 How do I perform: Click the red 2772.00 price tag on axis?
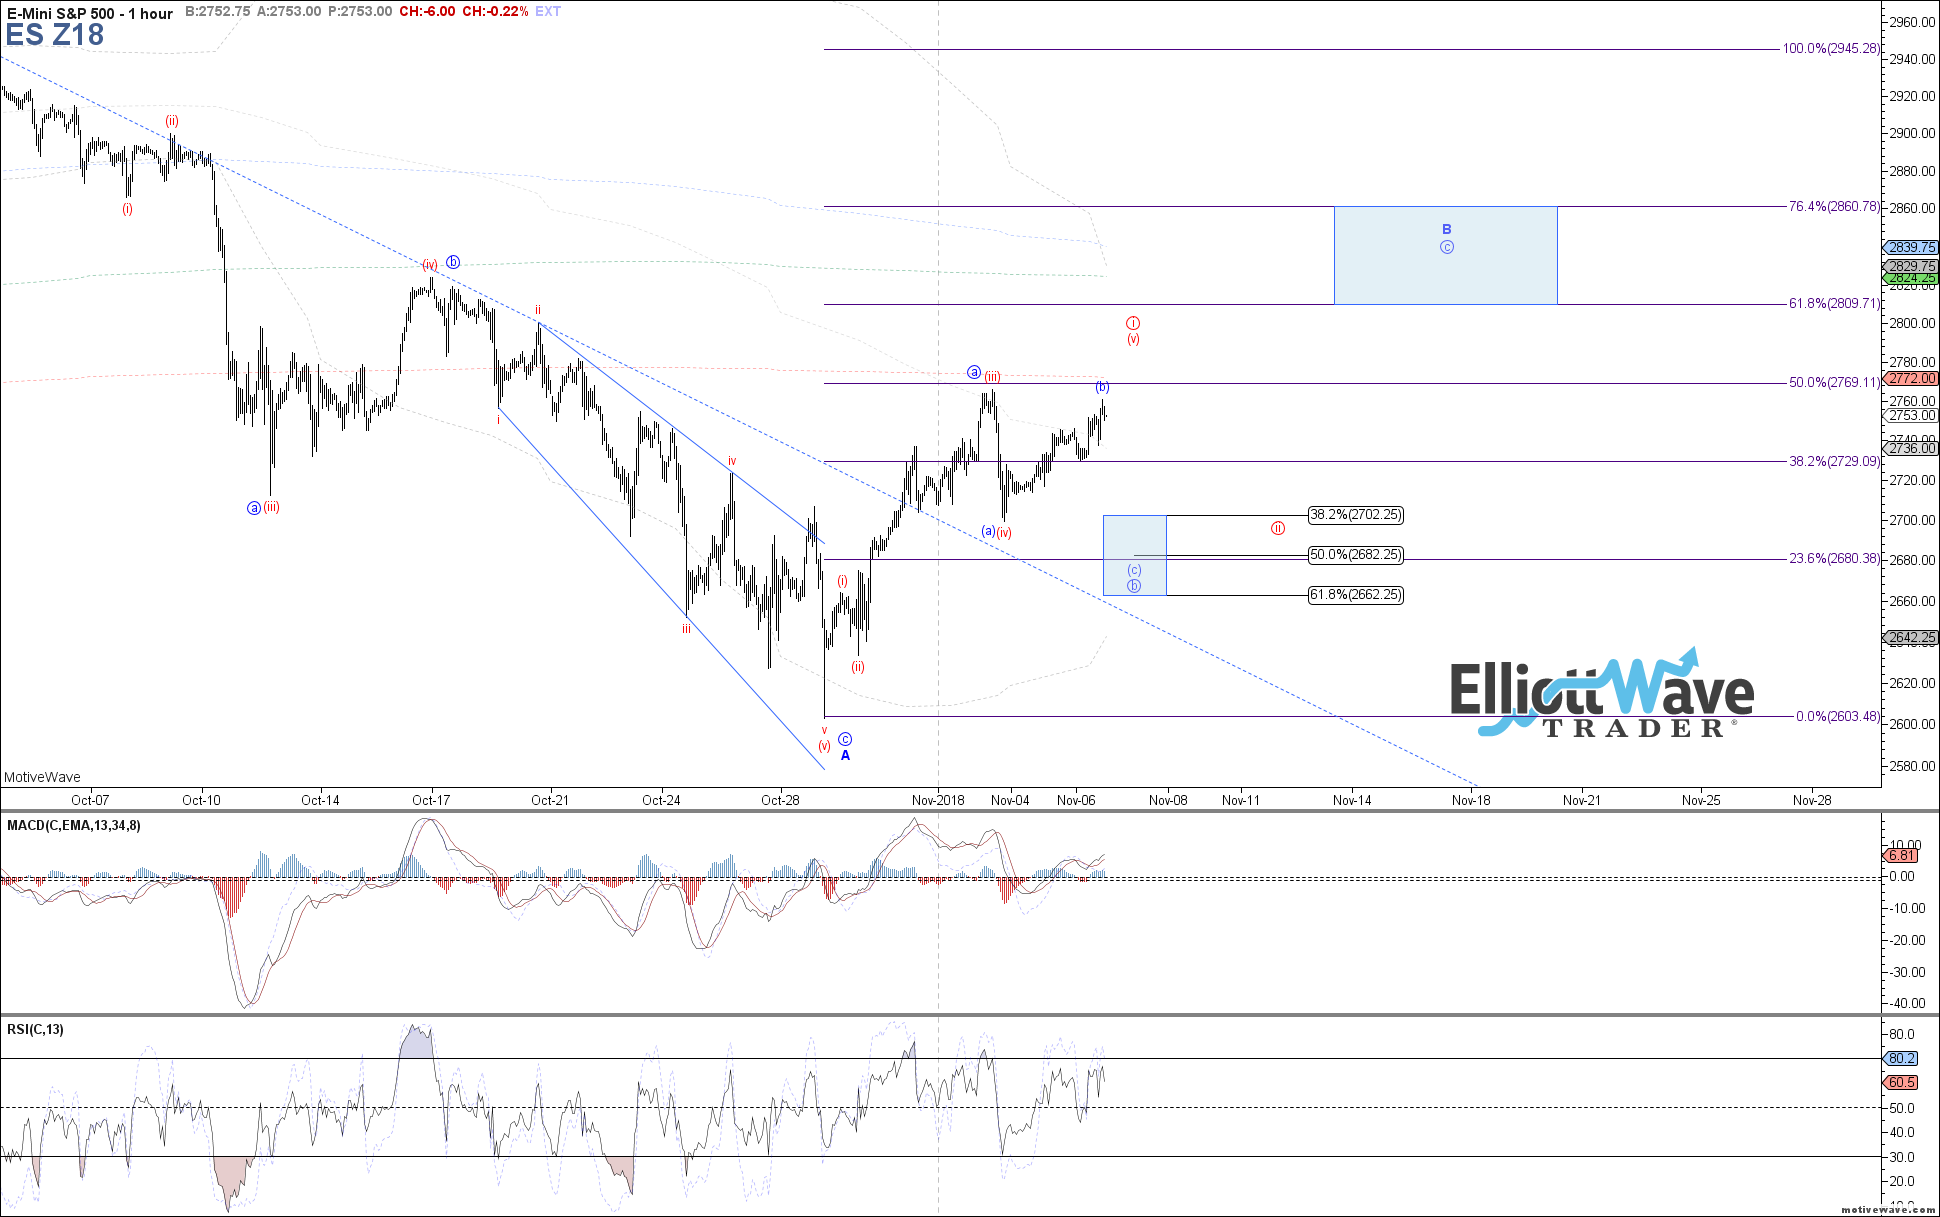point(1911,379)
